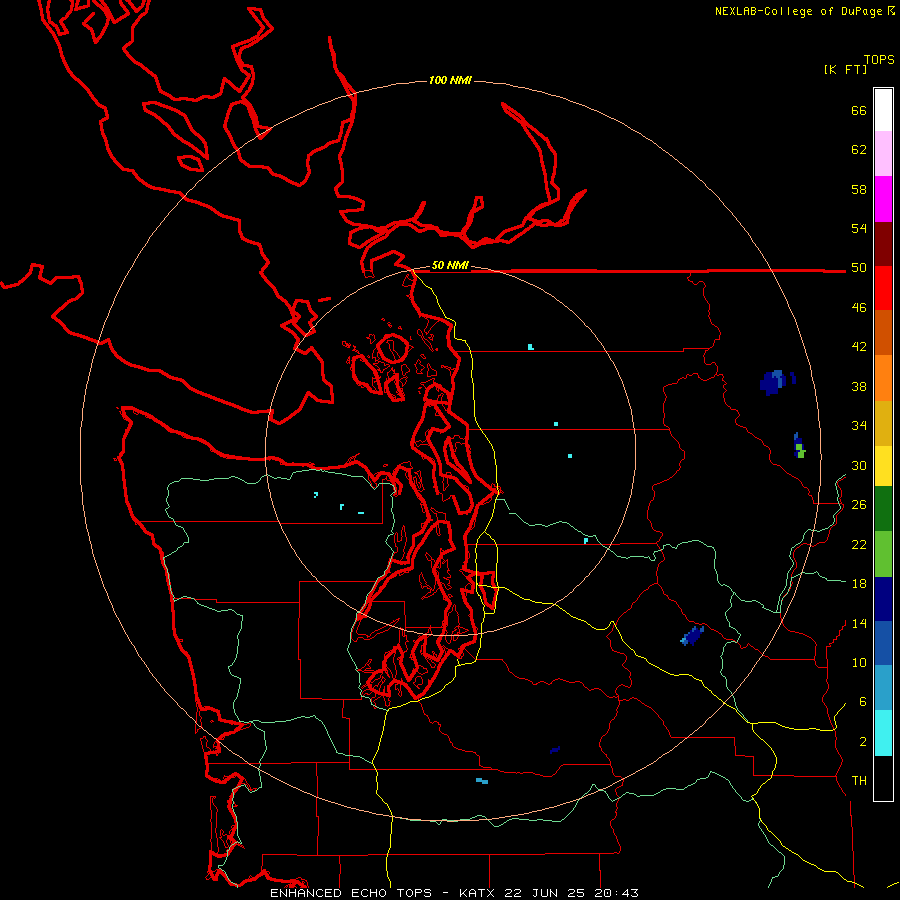The image size is (900, 900).
Task: Click the legend value 34
Action: click(859, 426)
